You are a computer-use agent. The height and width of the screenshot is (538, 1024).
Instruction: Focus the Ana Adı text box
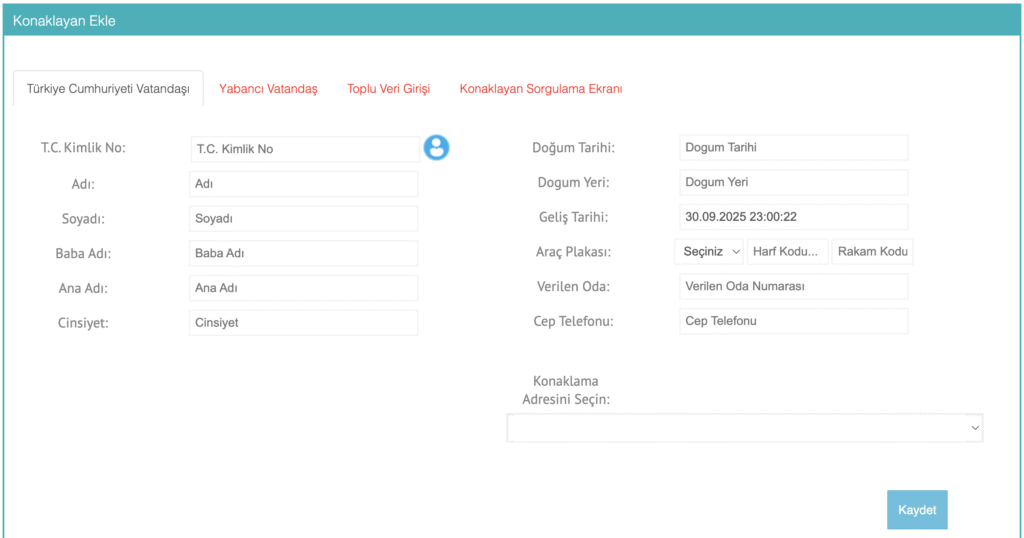(303, 288)
